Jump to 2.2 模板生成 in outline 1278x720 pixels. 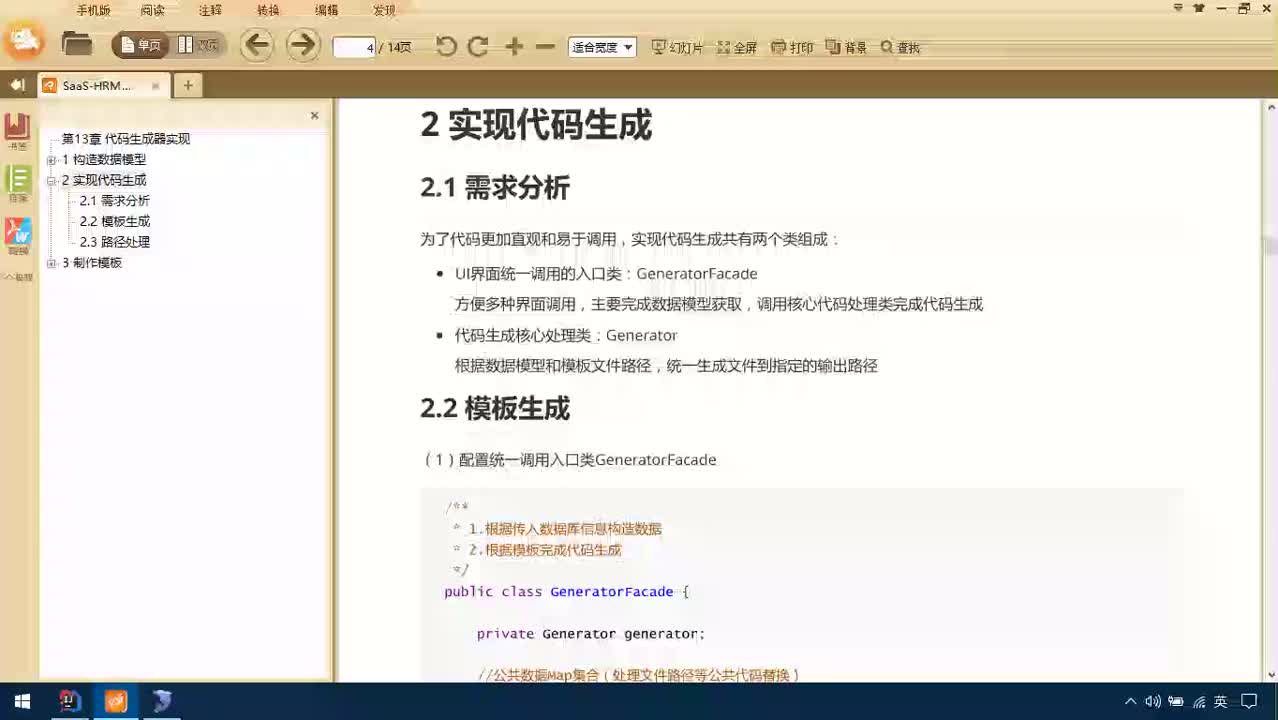(115, 222)
